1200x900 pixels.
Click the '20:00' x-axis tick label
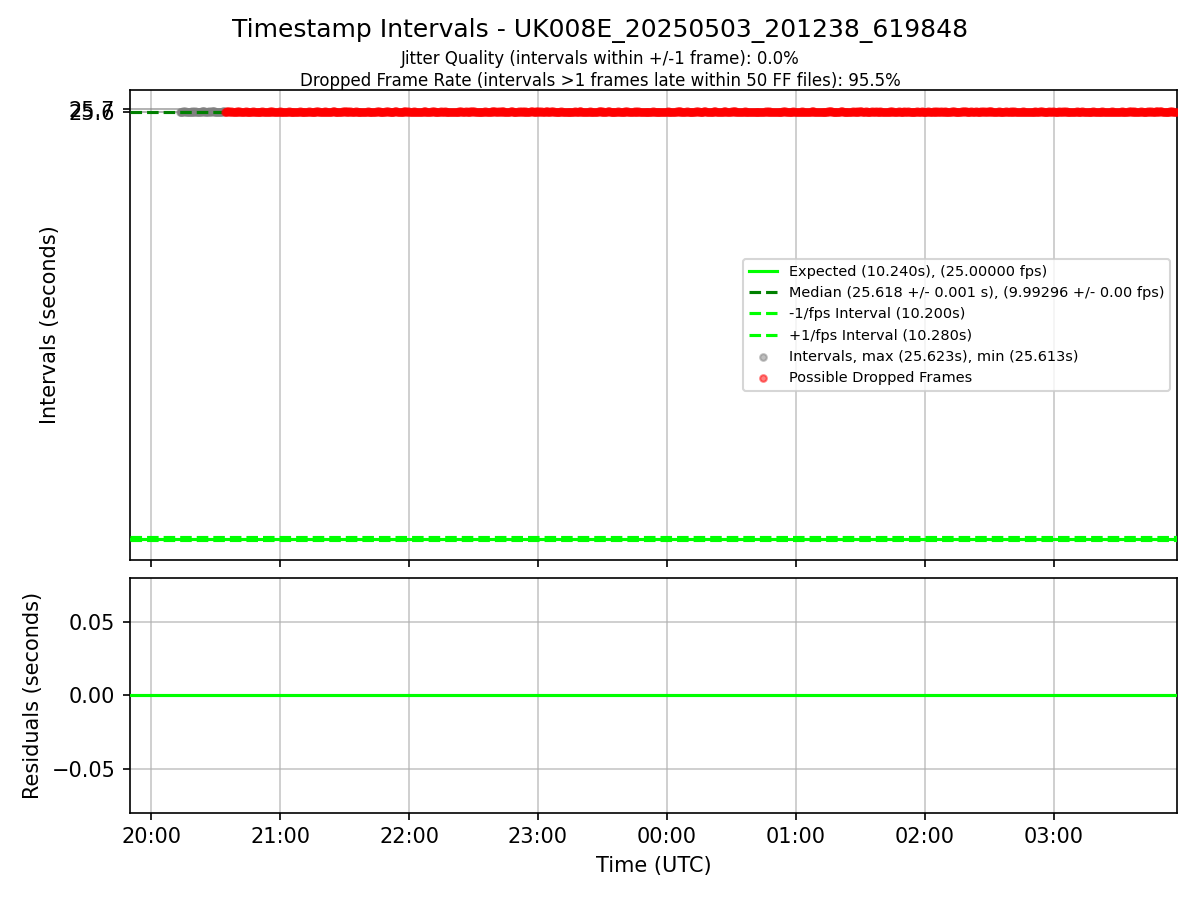click(151, 836)
